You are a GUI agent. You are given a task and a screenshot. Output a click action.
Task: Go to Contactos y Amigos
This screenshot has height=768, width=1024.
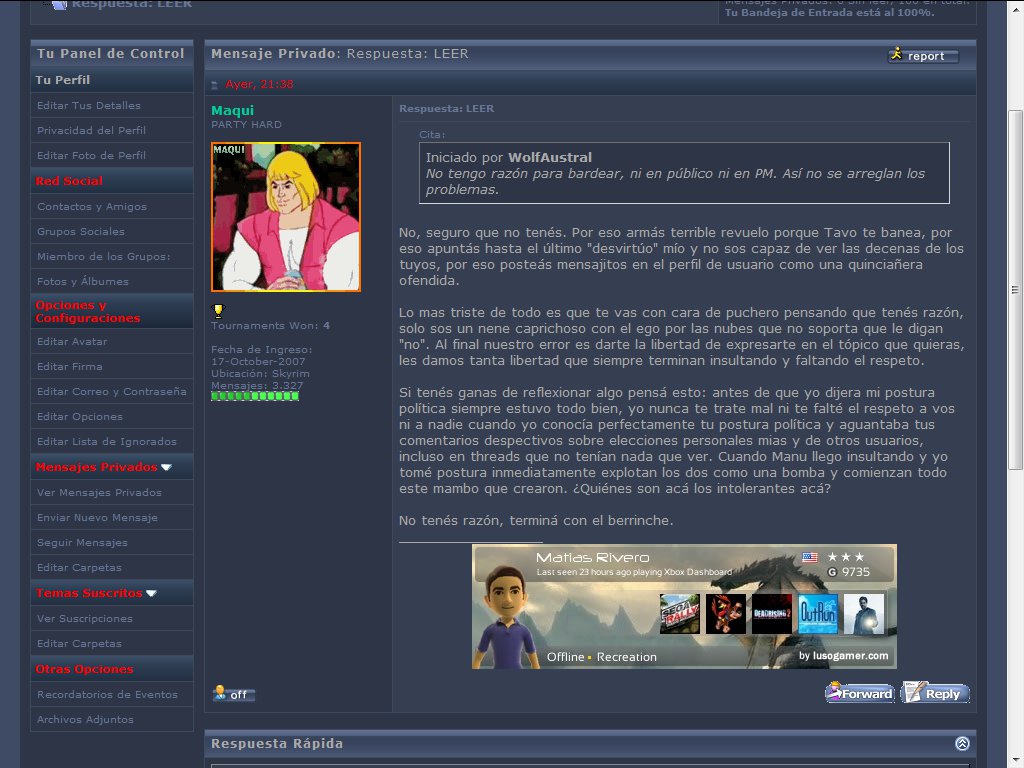click(92, 206)
